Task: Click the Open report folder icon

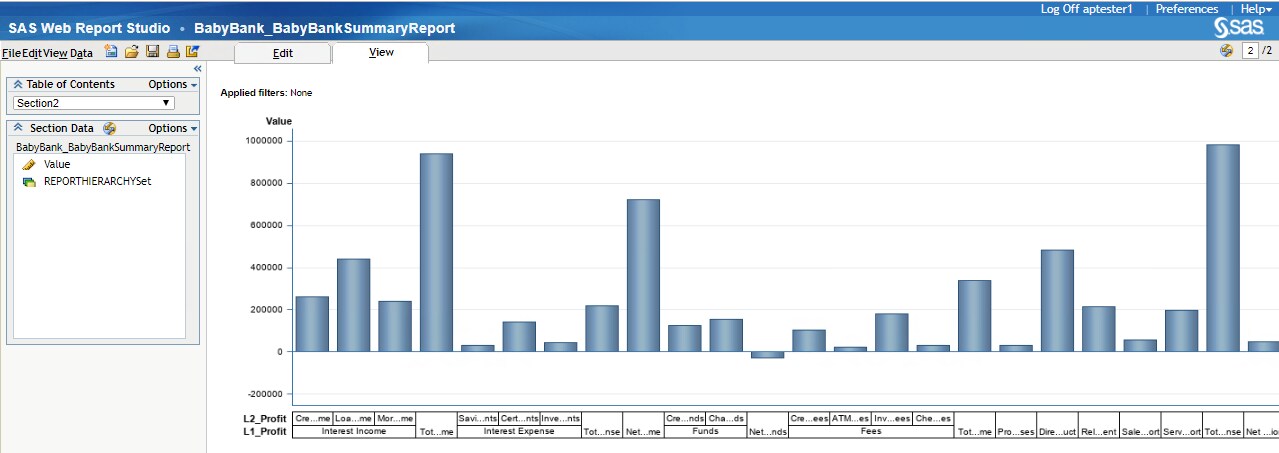Action: coord(131,52)
